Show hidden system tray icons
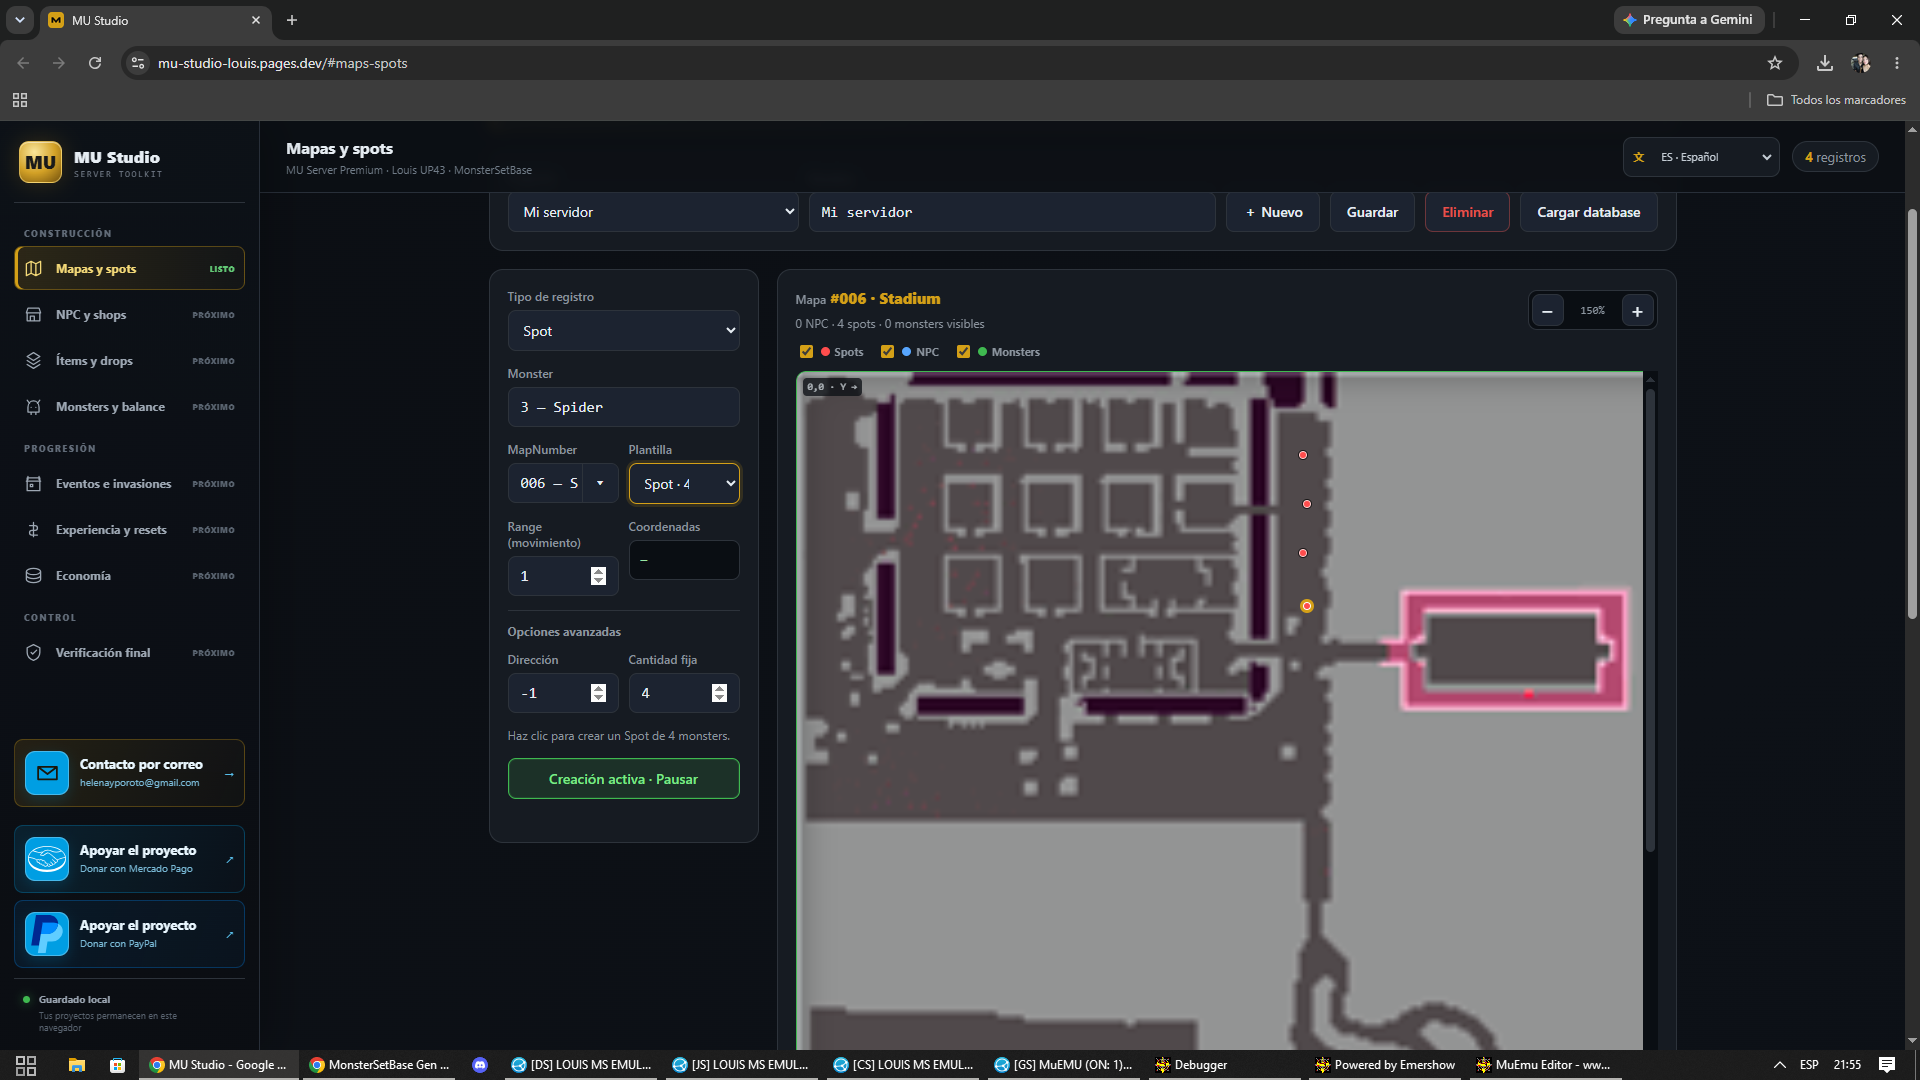Screen dimensions: 1920x1080 tap(1780, 1065)
